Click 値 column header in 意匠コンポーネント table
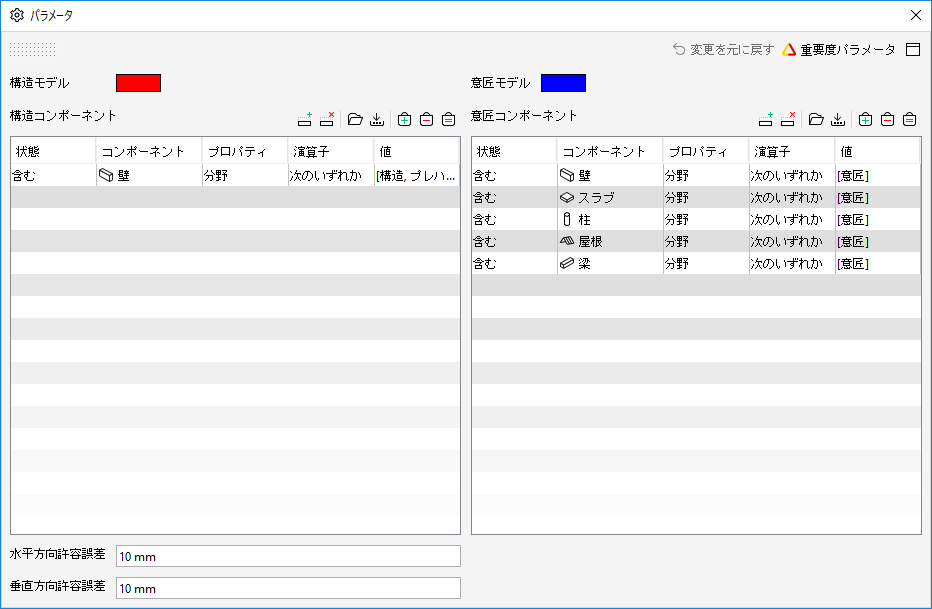932x609 pixels. (x=879, y=152)
